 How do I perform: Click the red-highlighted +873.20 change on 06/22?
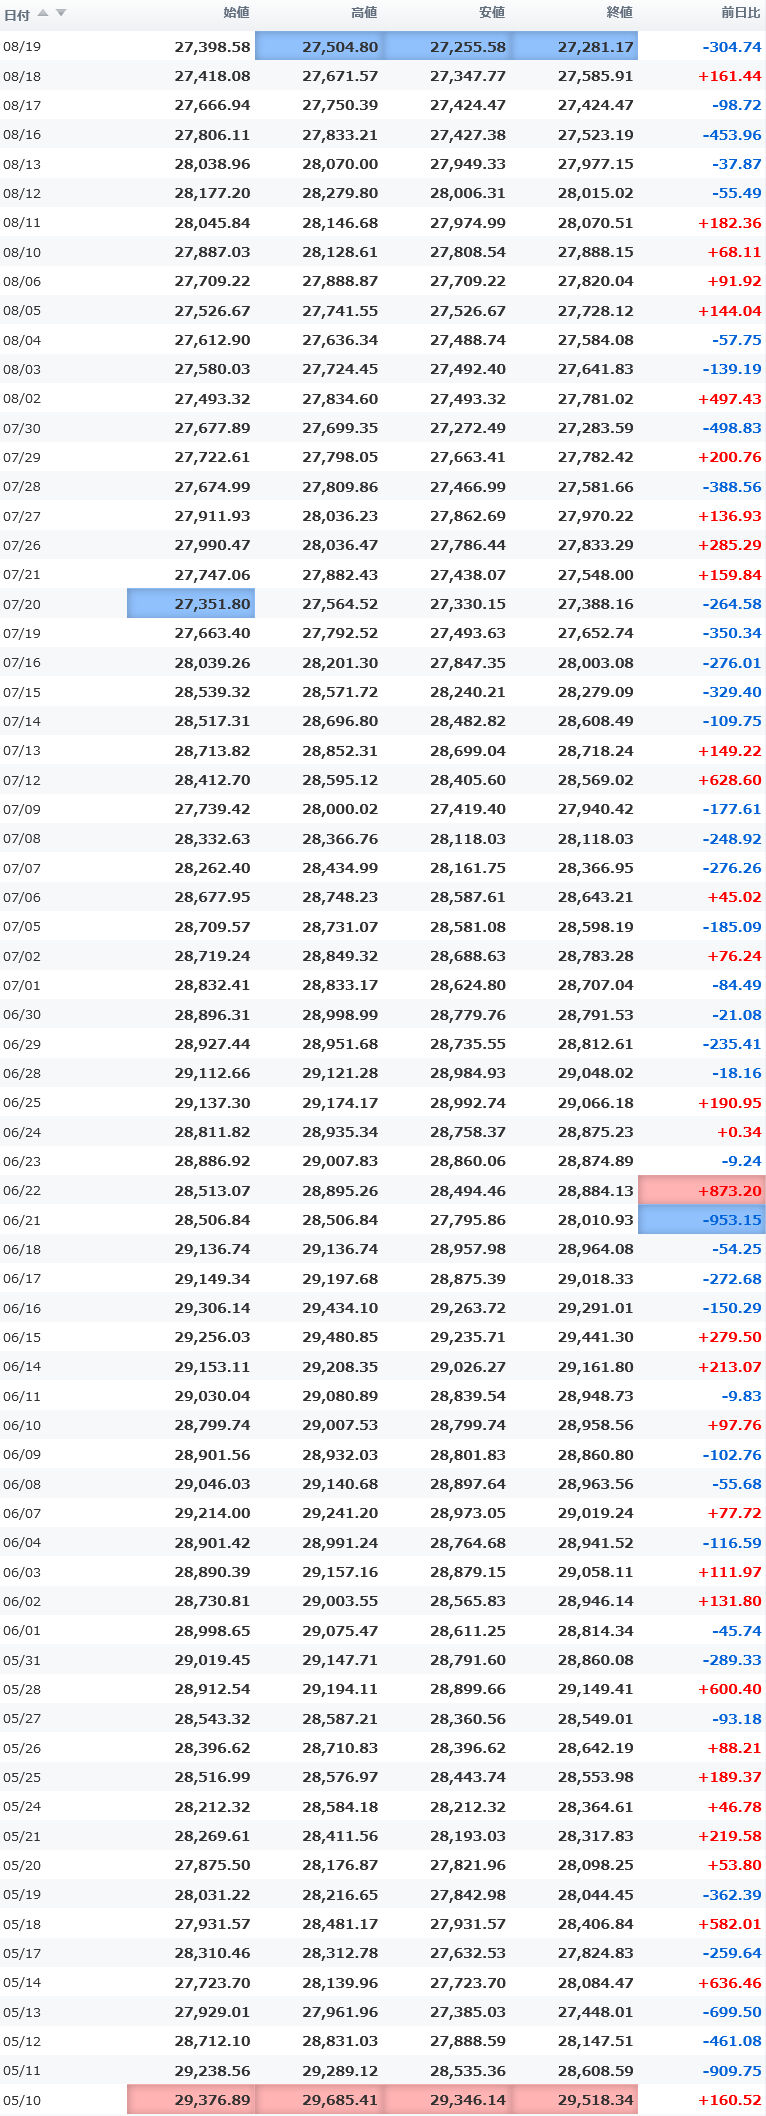702,1190
